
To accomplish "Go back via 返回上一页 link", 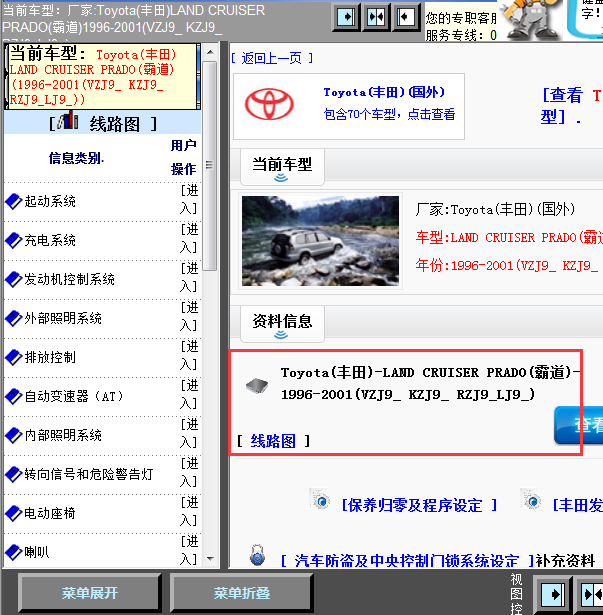I will [272, 58].
